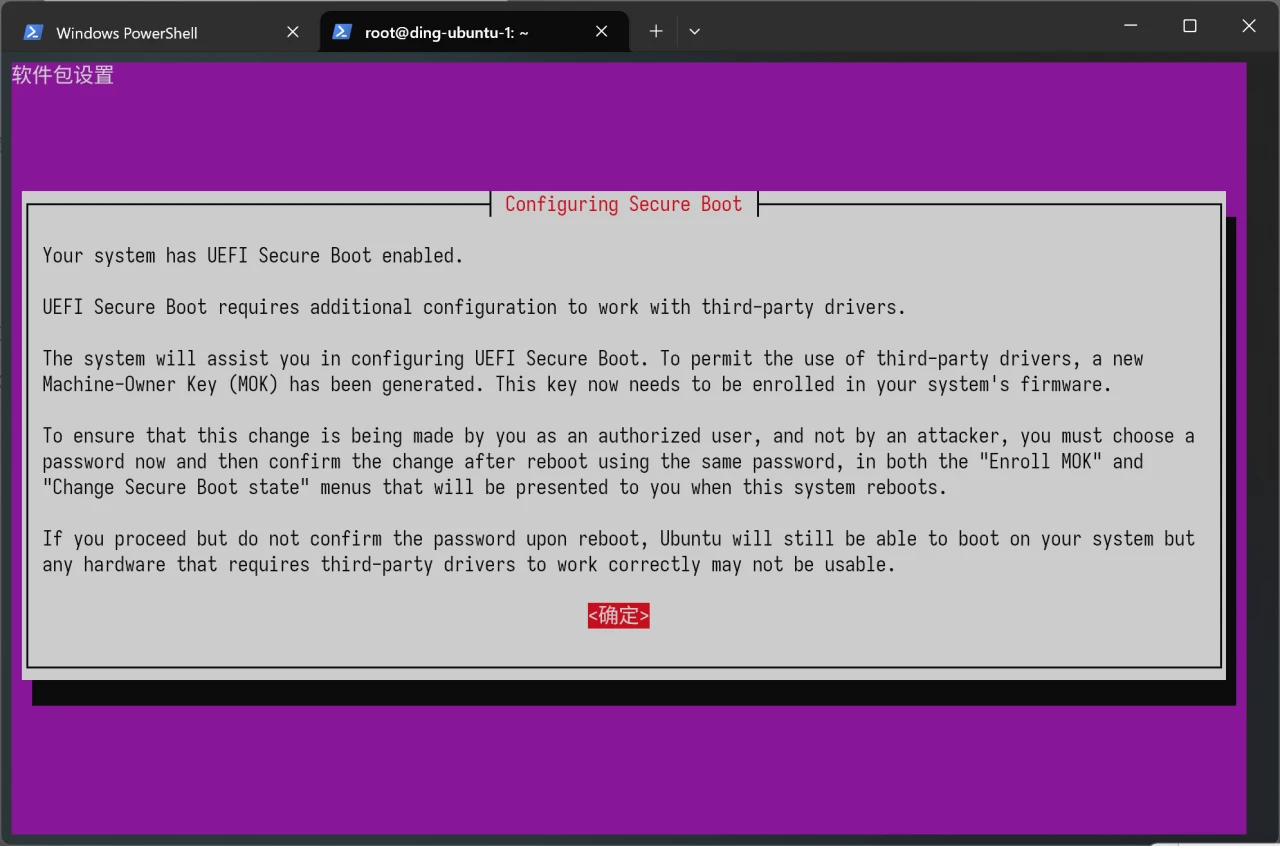Minimize the terminal window

[x=1131, y=27]
